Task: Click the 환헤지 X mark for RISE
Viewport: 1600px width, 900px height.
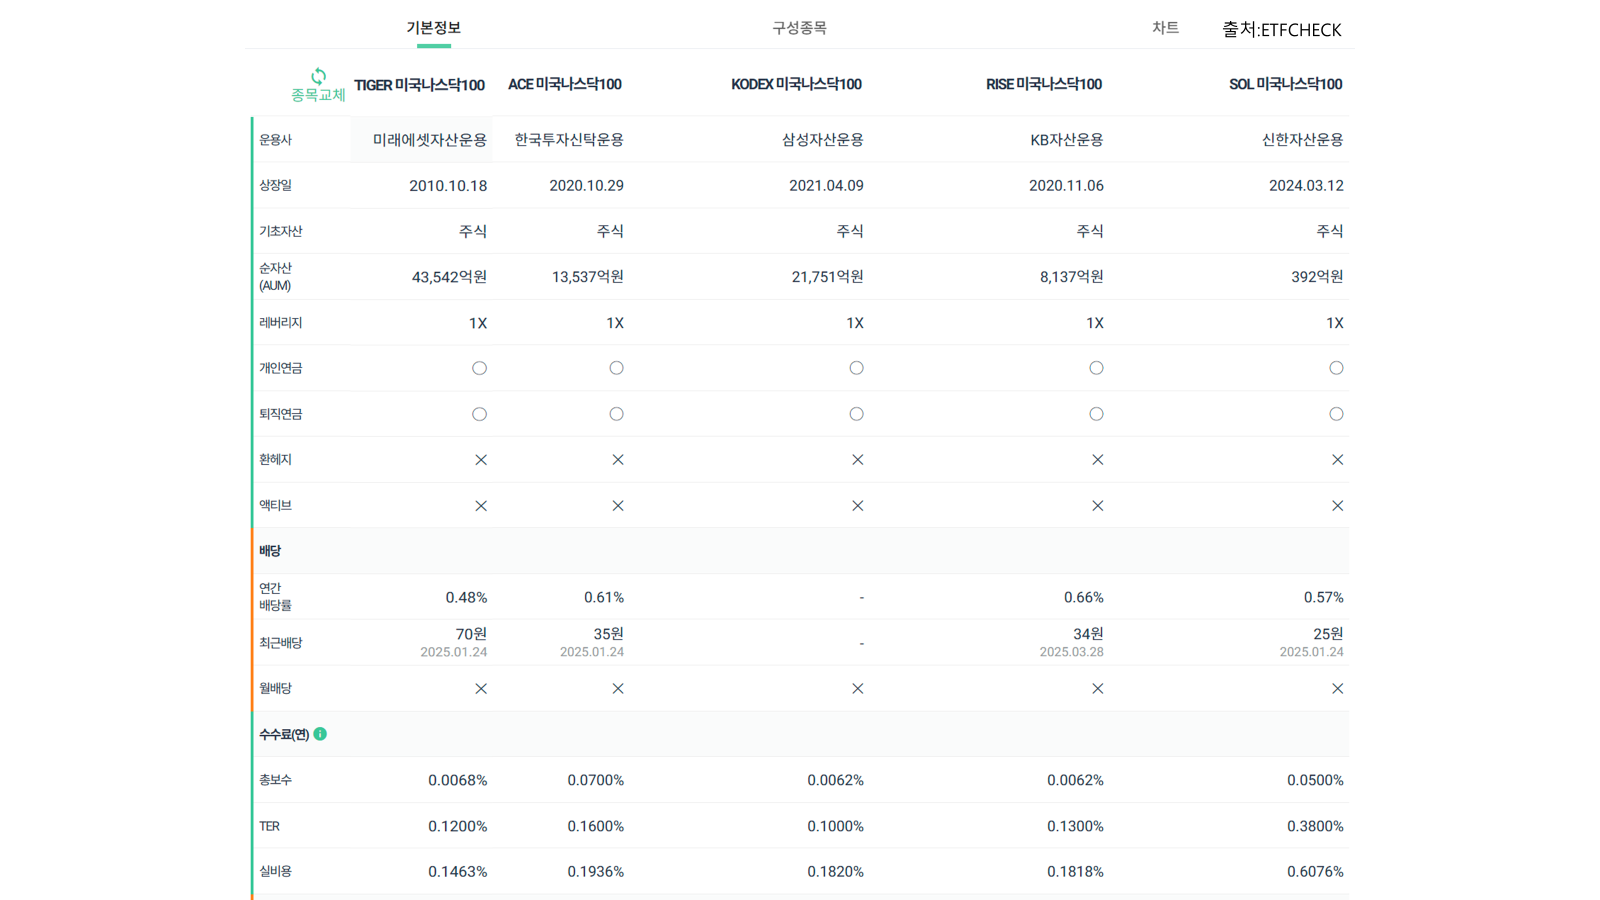Action: click(1098, 460)
